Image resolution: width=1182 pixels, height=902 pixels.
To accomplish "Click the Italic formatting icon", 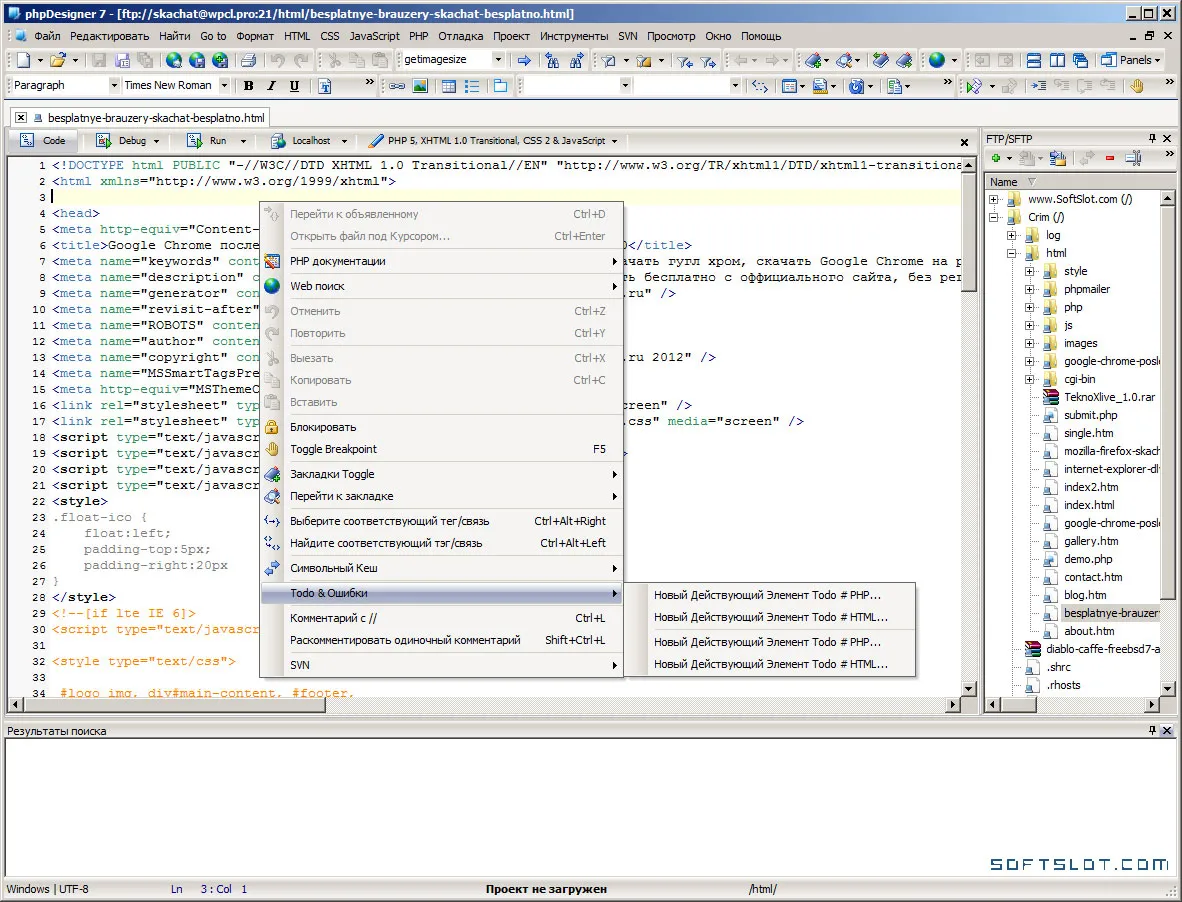I will [x=271, y=86].
